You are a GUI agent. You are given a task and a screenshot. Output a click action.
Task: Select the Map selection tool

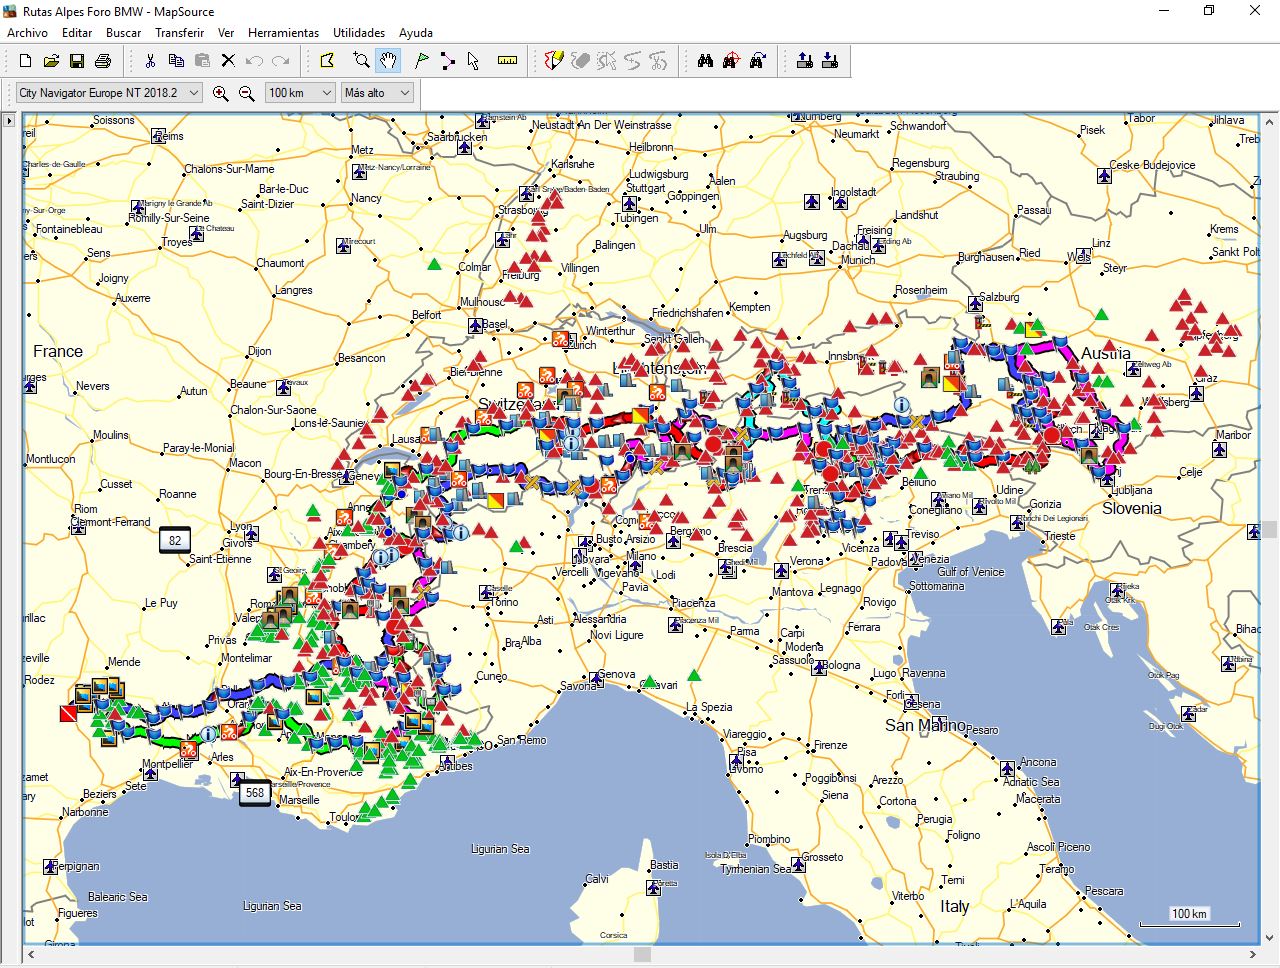pos(327,61)
